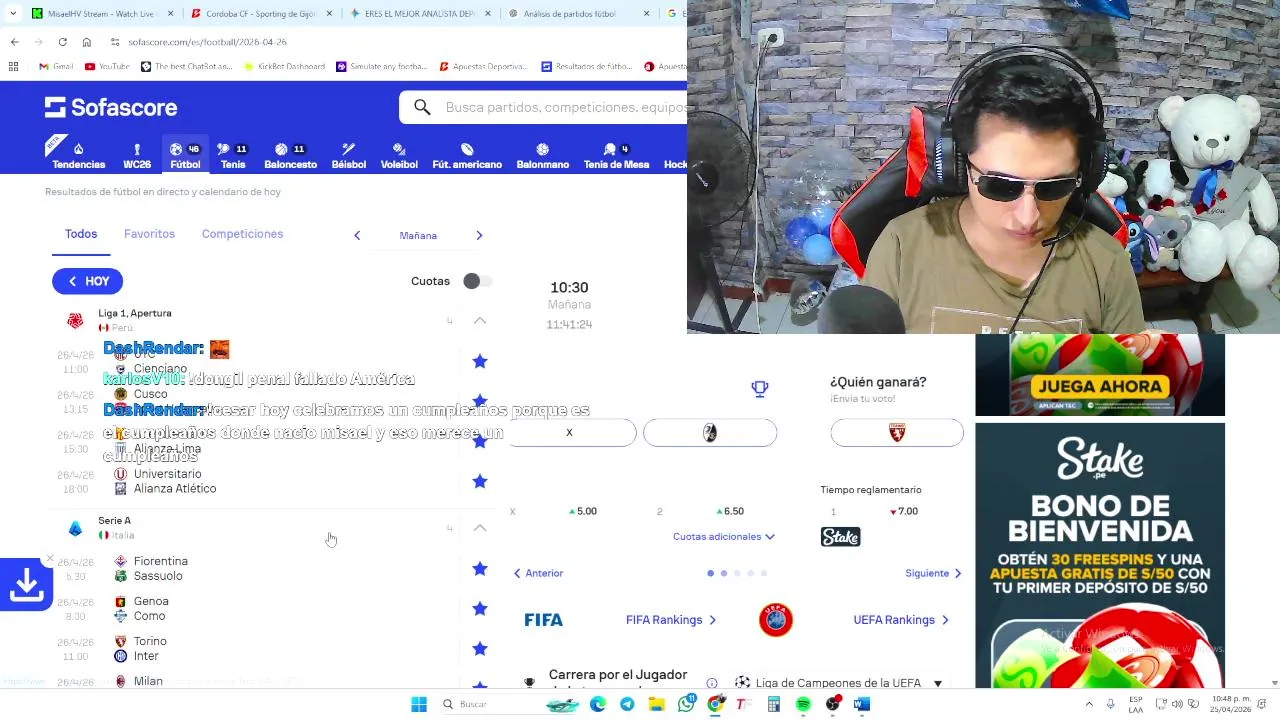Click the Sofascore logo

111,107
